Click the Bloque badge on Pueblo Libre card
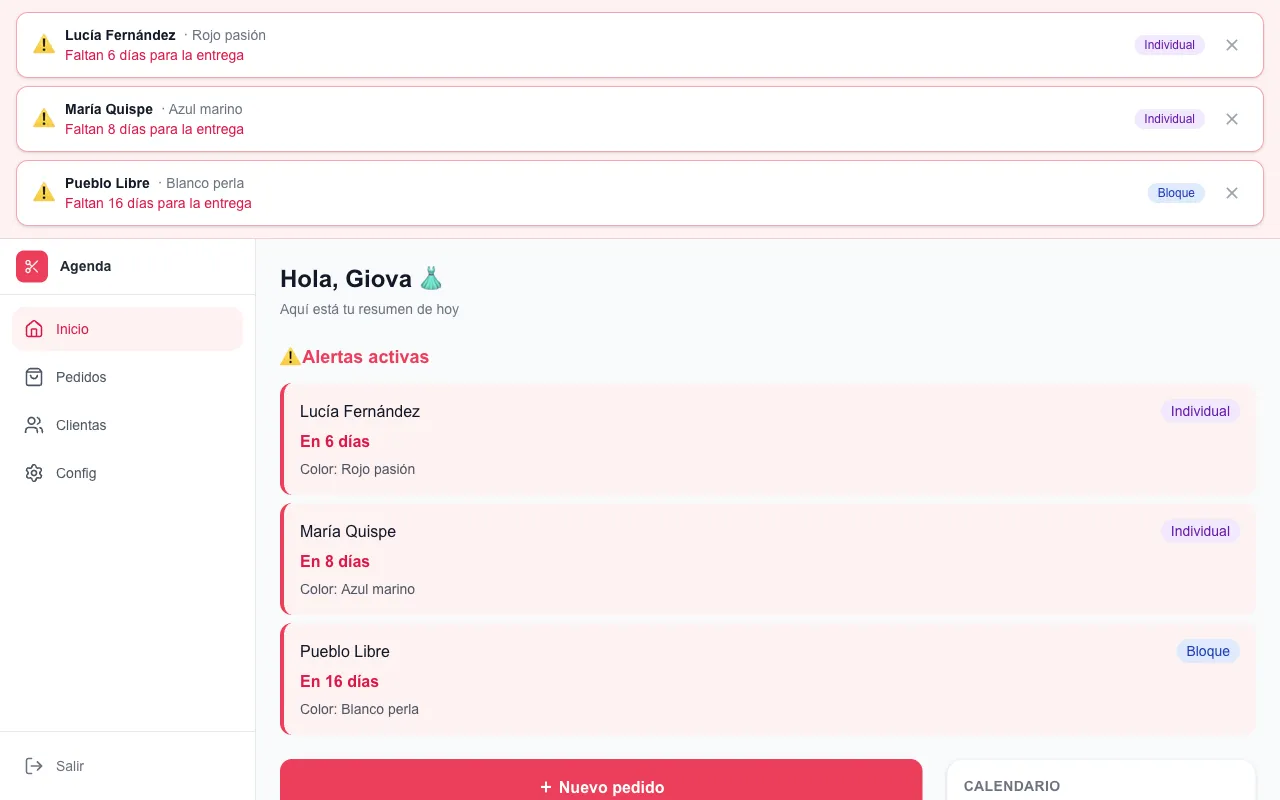Viewport: 1280px width, 800px height. (1208, 651)
